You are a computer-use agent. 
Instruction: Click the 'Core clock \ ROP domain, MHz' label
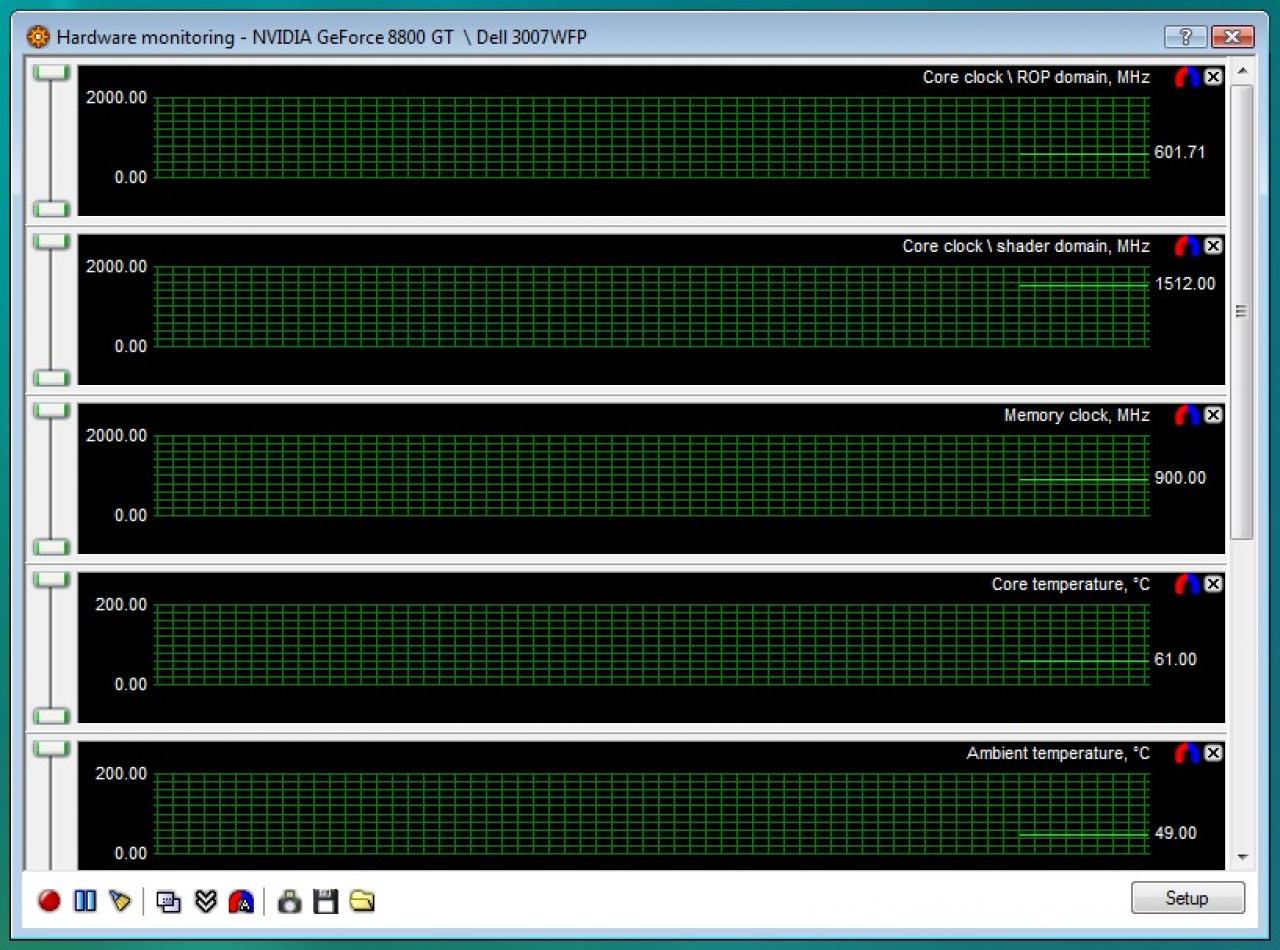point(1036,77)
